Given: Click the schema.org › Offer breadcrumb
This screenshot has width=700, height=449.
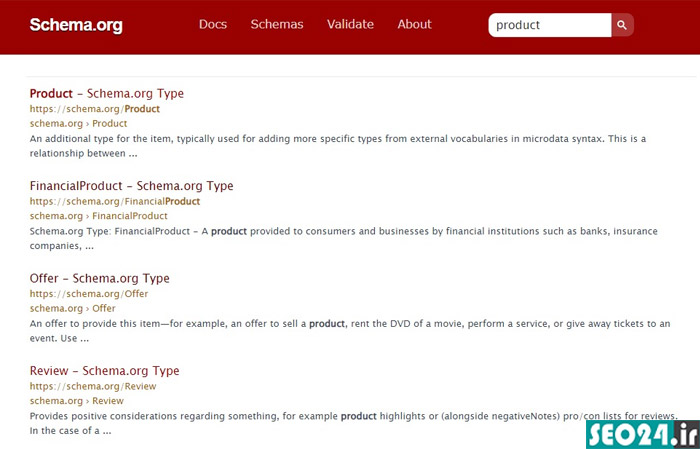Looking at the screenshot, I should 73,308.
